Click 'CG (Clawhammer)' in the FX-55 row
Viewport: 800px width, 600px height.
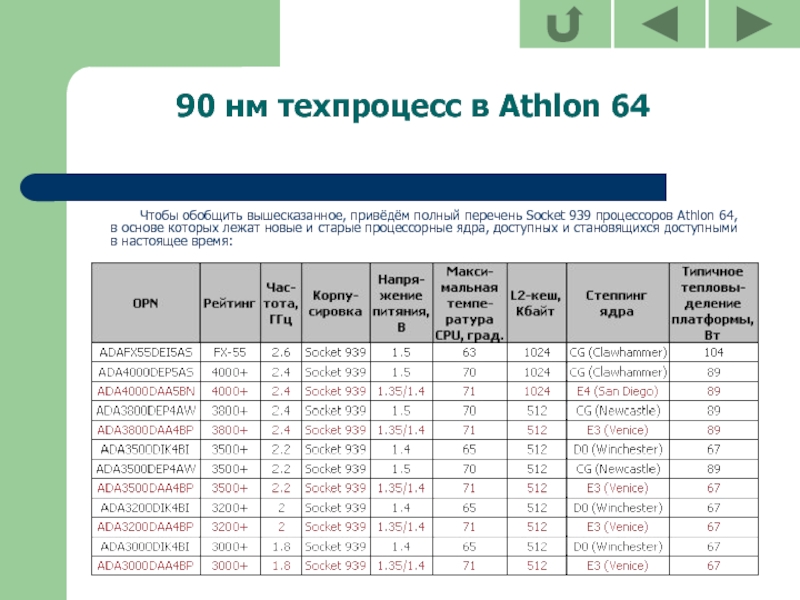(617, 353)
